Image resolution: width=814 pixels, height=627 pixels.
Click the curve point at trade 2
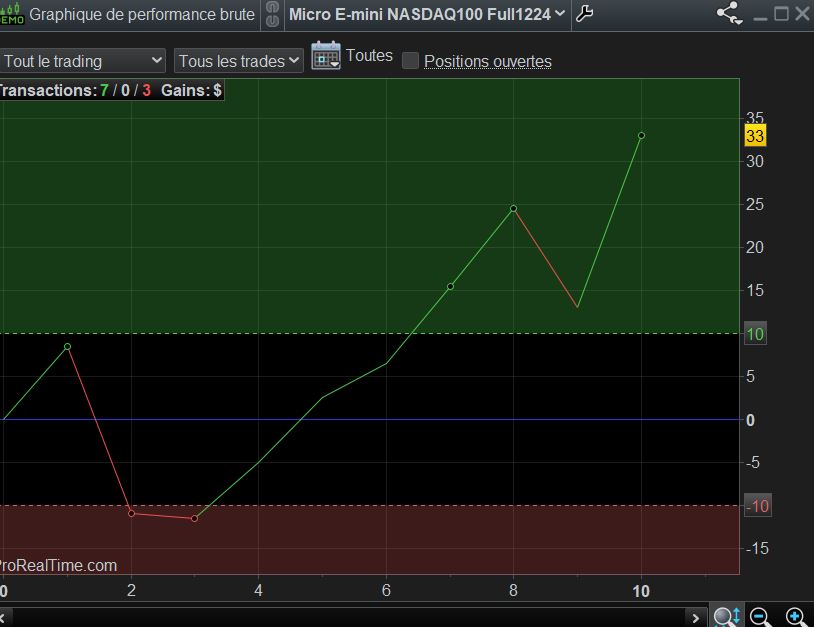point(131,513)
